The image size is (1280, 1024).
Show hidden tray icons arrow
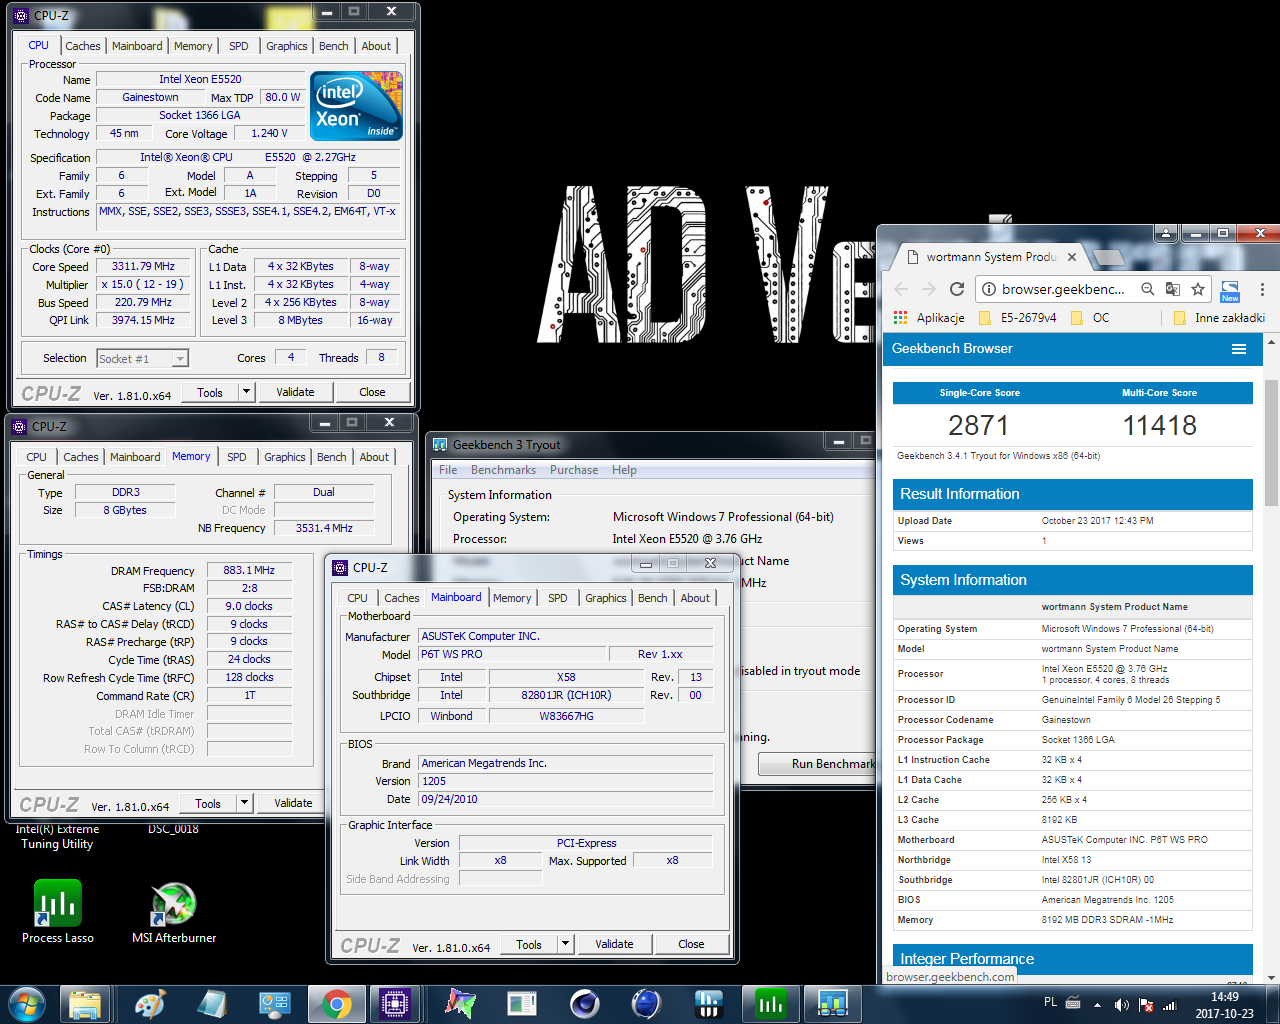(x=1097, y=1004)
